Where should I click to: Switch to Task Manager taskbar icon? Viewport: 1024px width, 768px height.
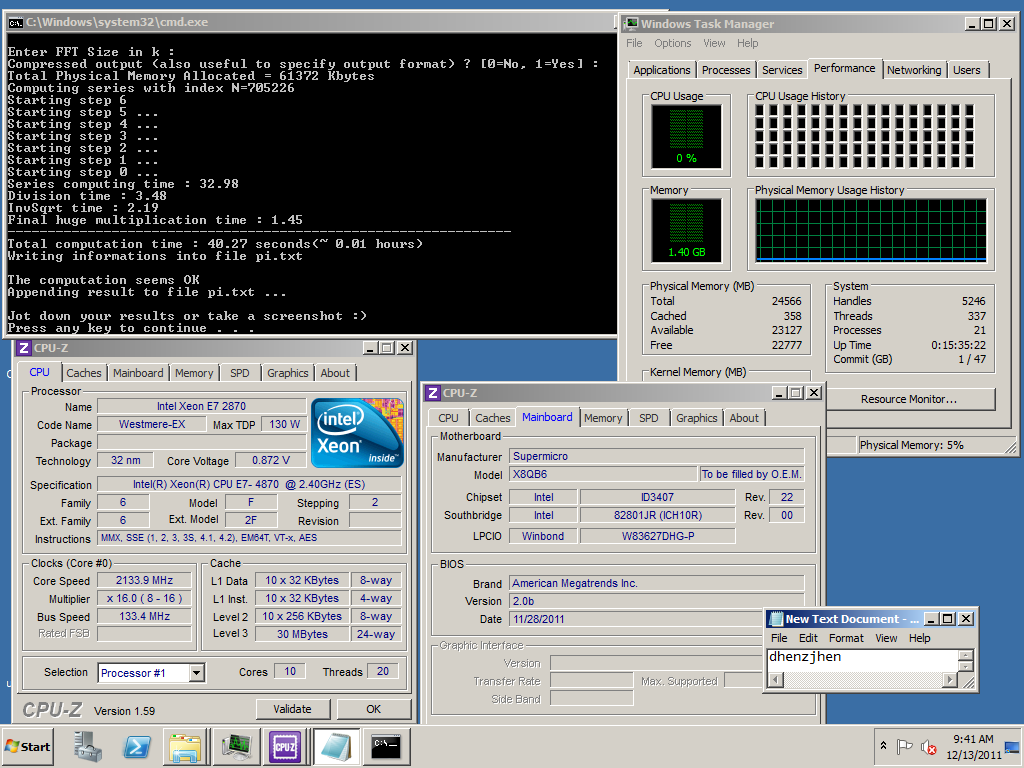[236, 746]
